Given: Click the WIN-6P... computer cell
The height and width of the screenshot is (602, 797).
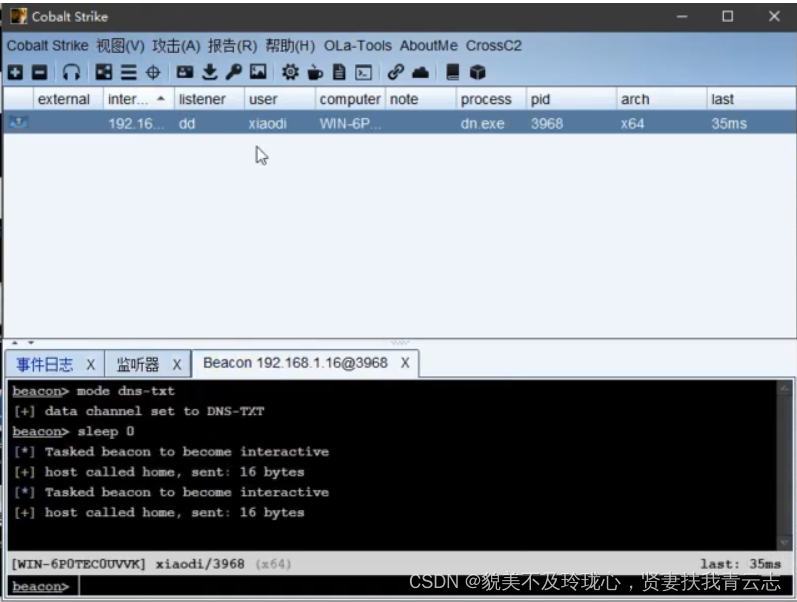Looking at the screenshot, I should coord(350,124).
